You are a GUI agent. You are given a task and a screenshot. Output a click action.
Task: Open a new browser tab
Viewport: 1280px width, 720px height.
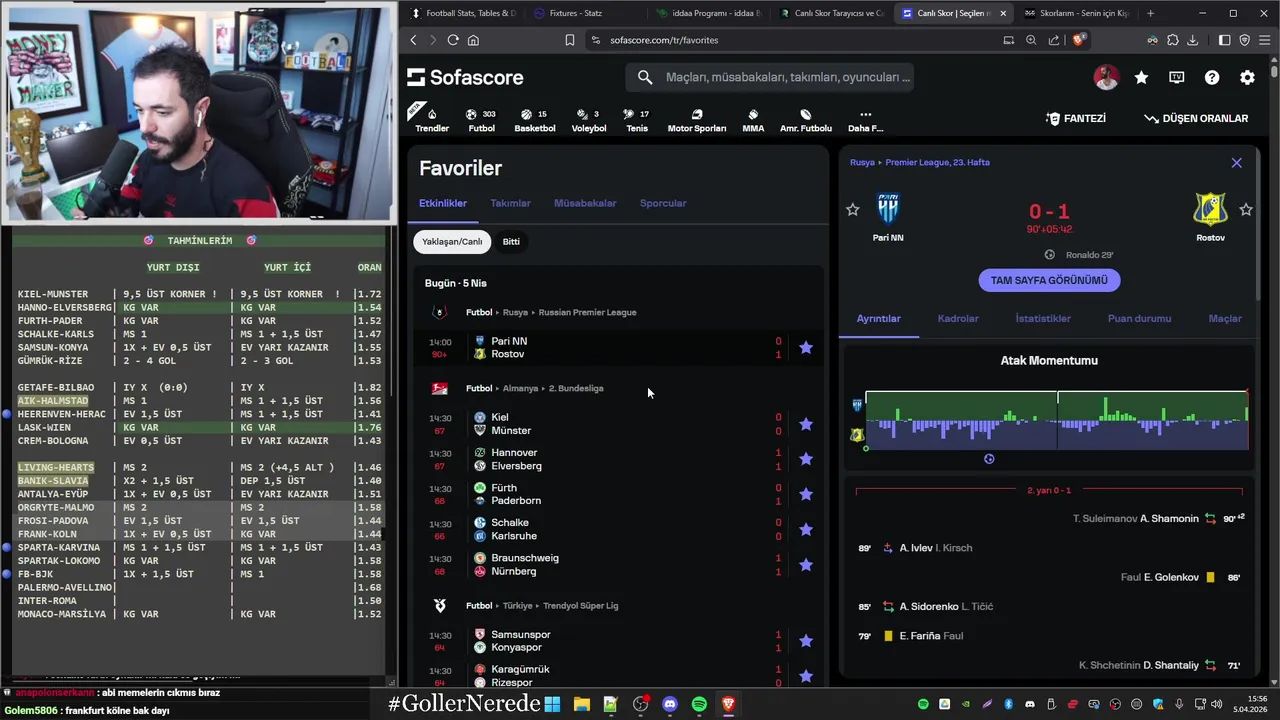tap(1150, 13)
